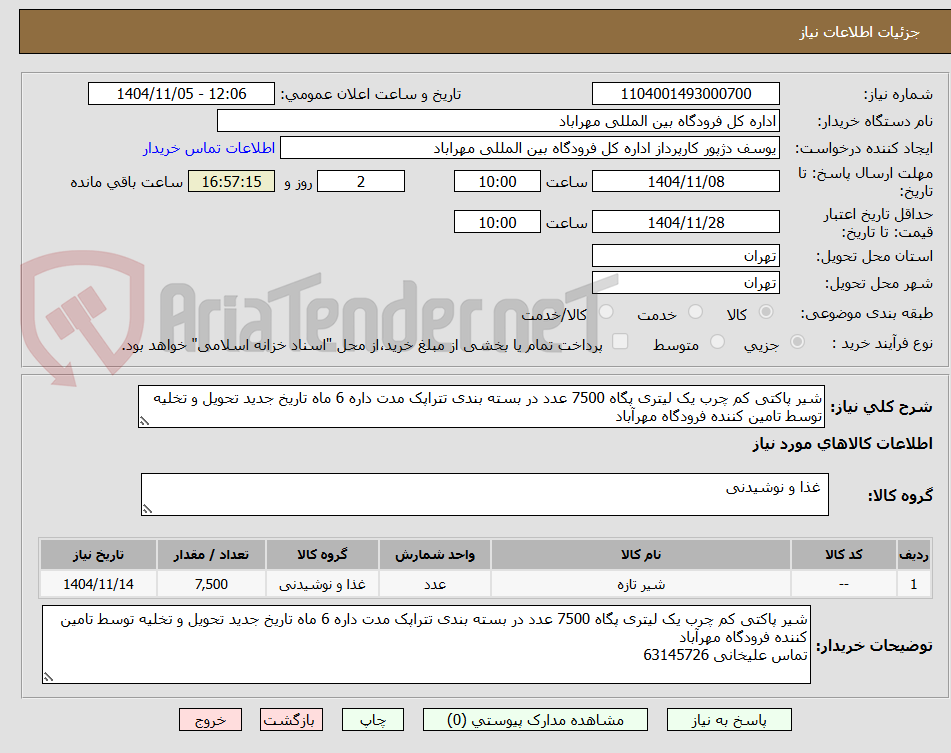Click the resize handle of توضیحات خریدار box

tap(49, 677)
